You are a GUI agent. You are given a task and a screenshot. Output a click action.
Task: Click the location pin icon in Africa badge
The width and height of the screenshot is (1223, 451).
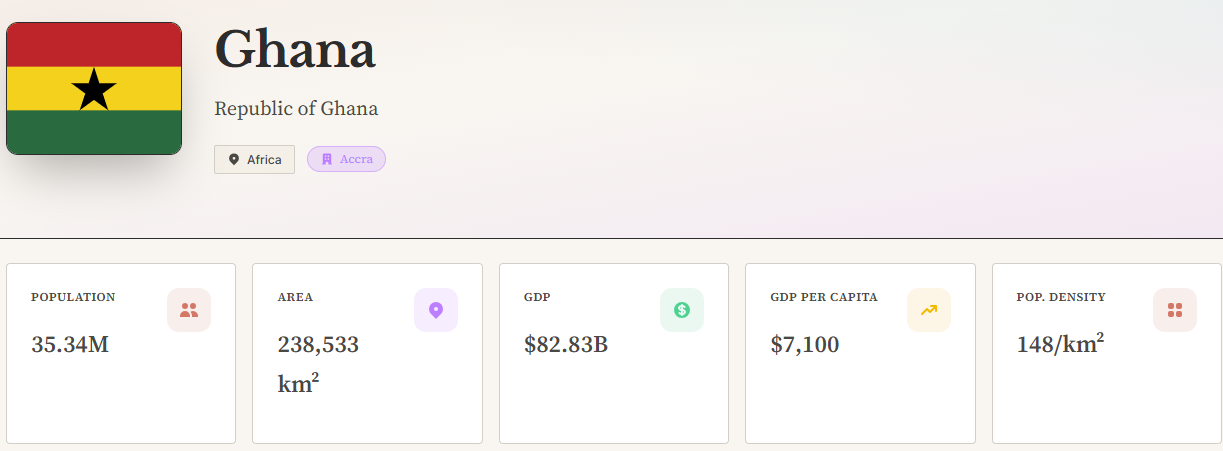(x=234, y=159)
